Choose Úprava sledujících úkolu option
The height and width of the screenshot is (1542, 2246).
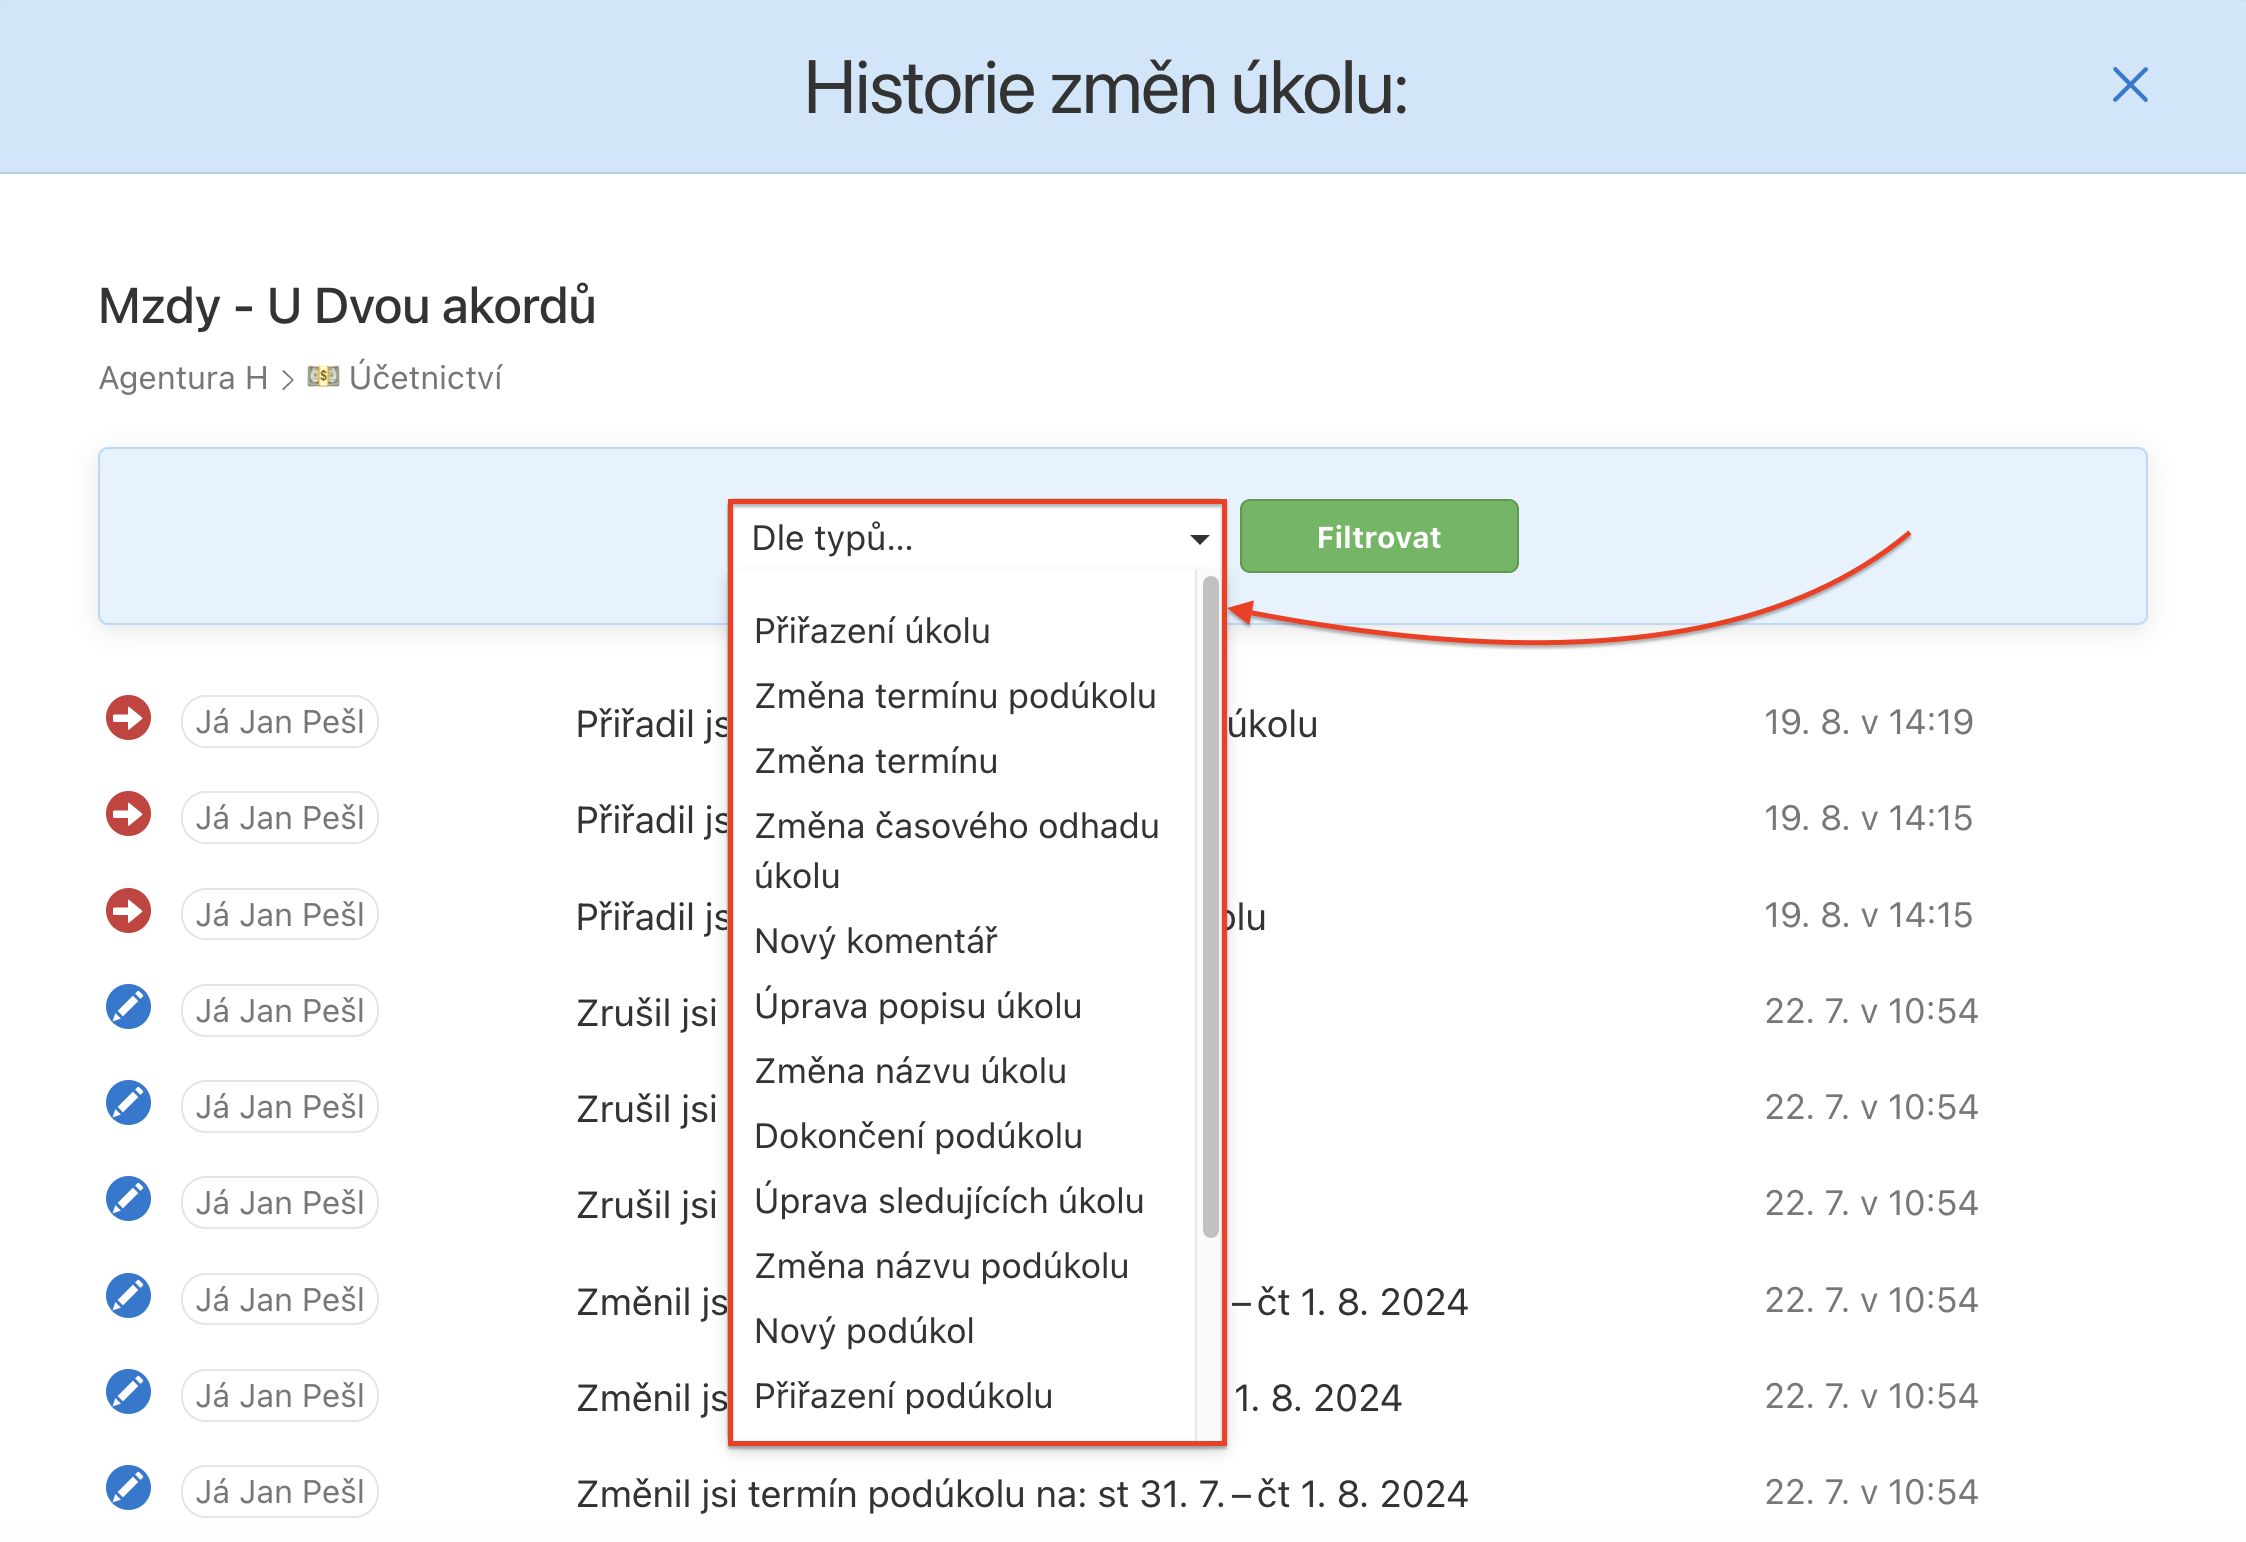(949, 1201)
